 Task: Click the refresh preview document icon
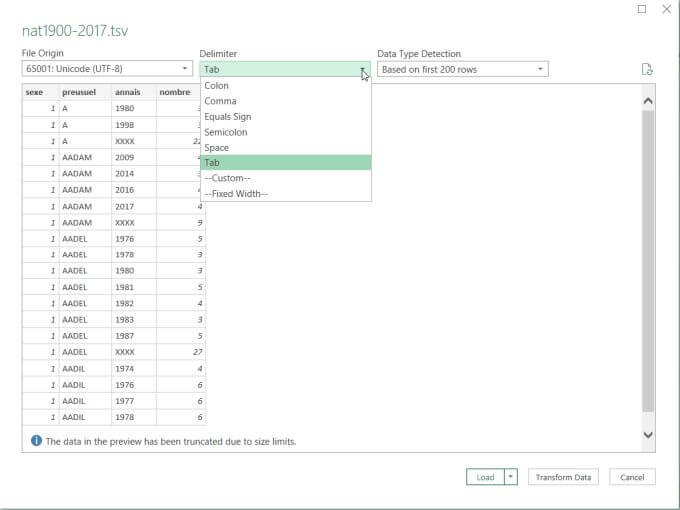(x=647, y=69)
